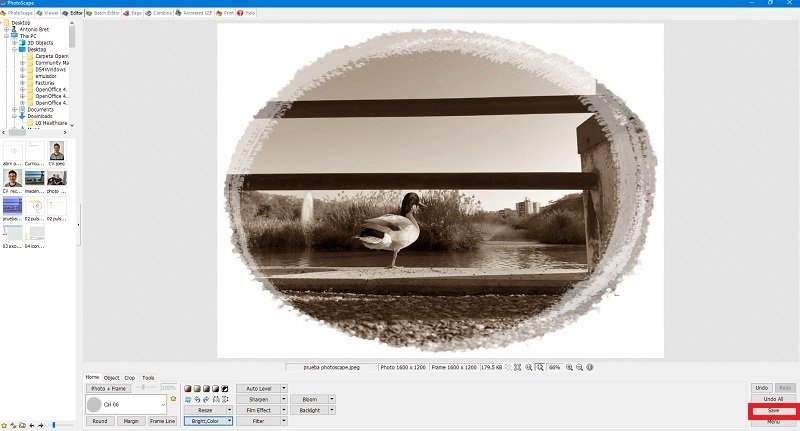Open the Bright,Color dropdown arrow
Image resolution: width=800 pixels, height=431 pixels.
pyautogui.click(x=229, y=421)
